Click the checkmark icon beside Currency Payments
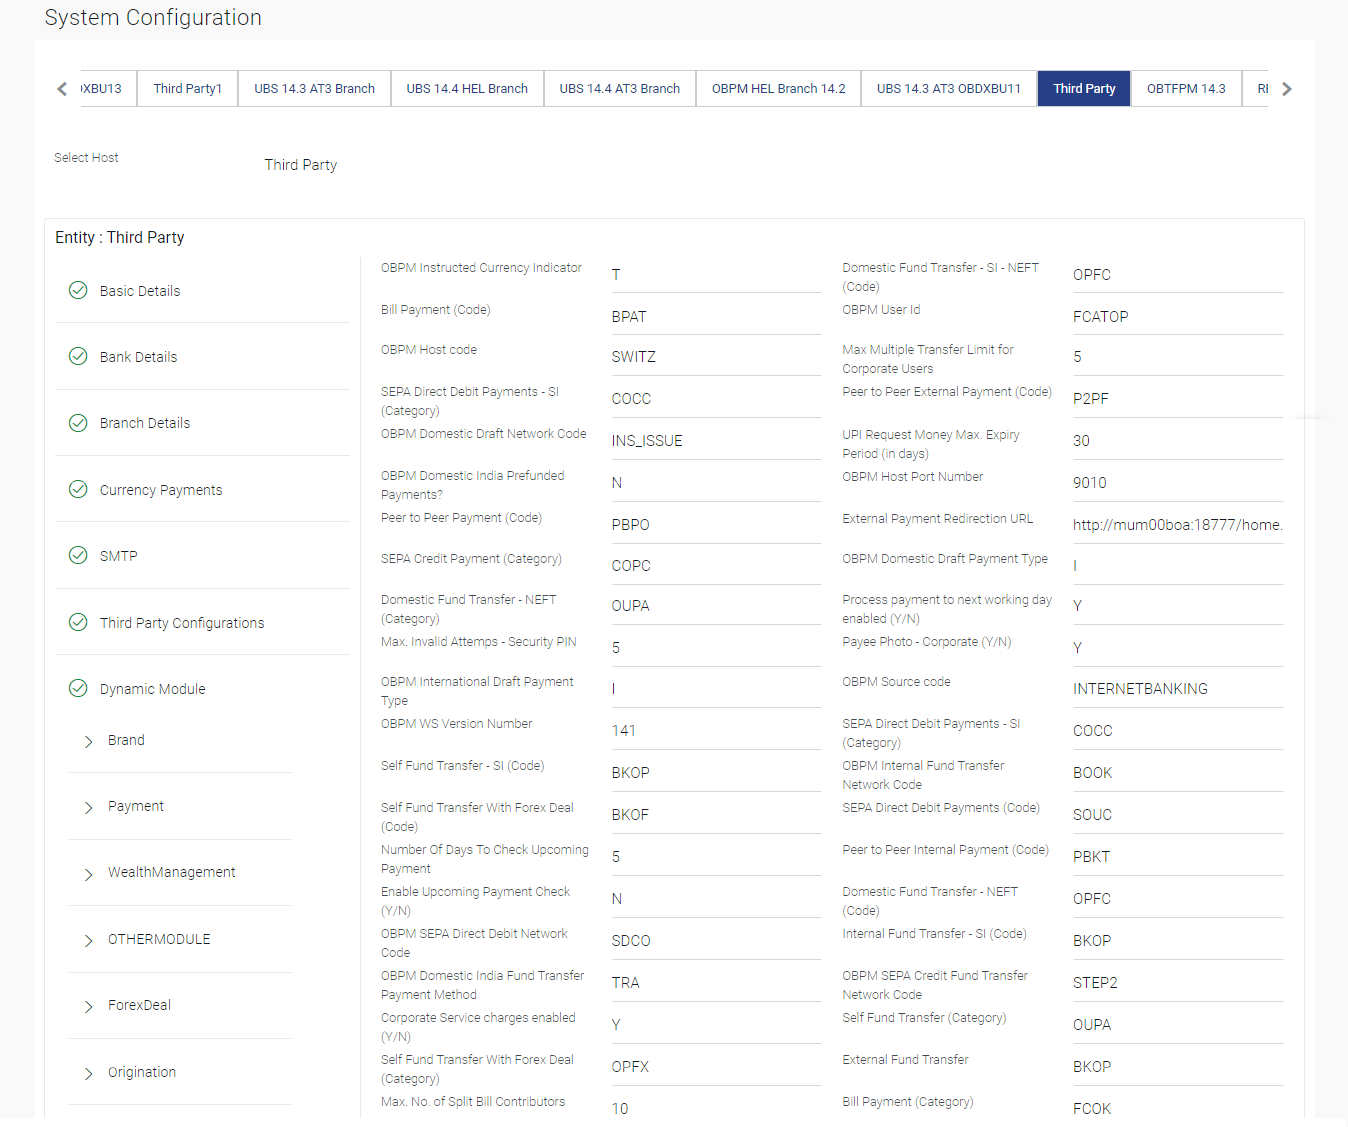Screen dimensions: 1348x1127 point(78,489)
